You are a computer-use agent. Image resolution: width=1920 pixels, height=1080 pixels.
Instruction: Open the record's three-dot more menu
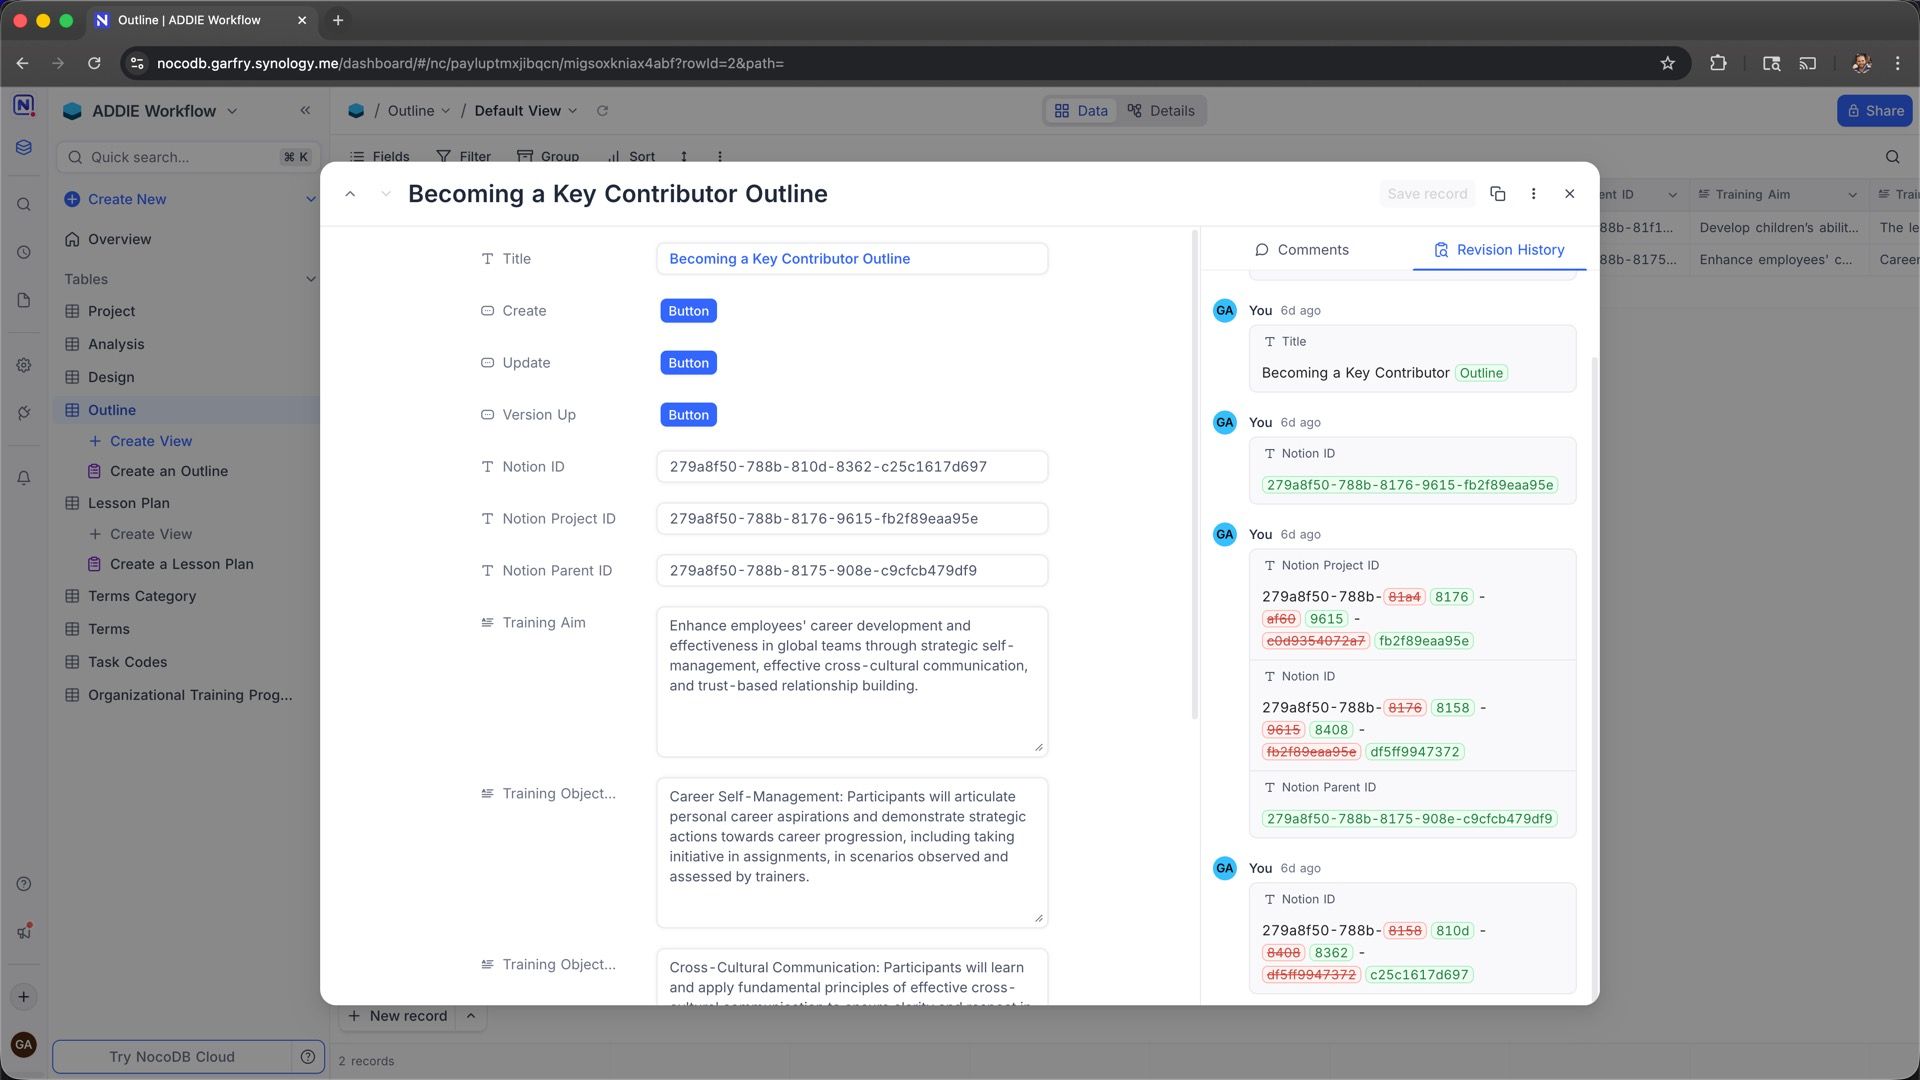coord(1533,194)
